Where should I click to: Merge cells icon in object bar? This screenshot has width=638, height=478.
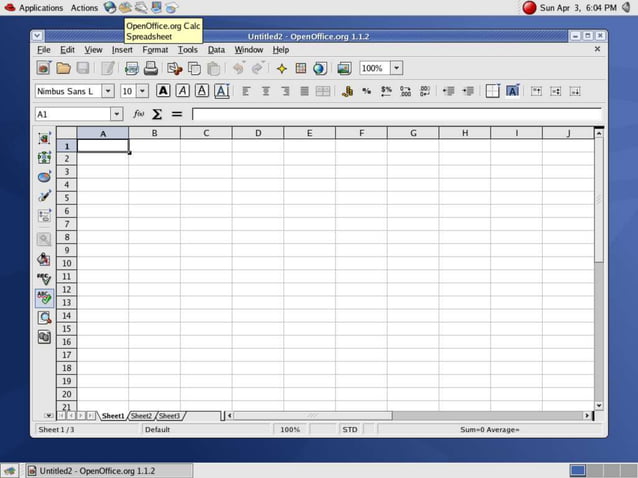(323, 91)
